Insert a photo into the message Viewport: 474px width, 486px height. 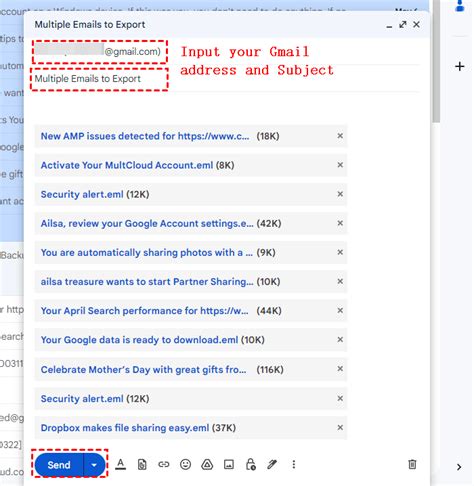click(x=229, y=464)
